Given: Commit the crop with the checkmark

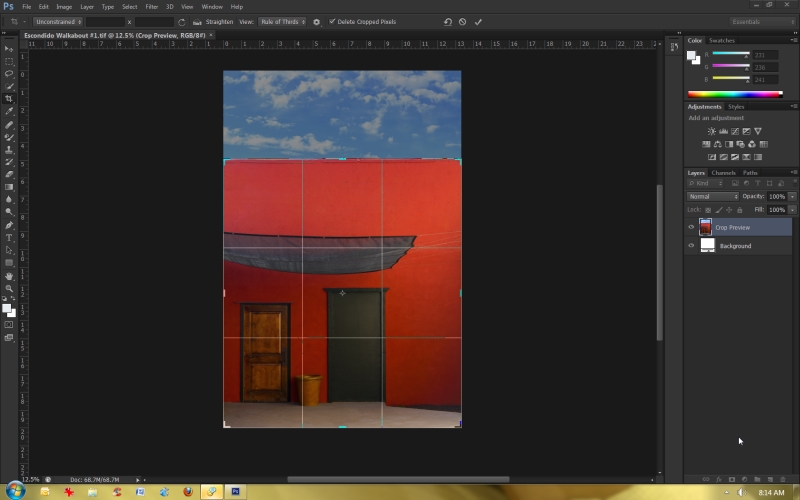Looking at the screenshot, I should coord(478,21).
